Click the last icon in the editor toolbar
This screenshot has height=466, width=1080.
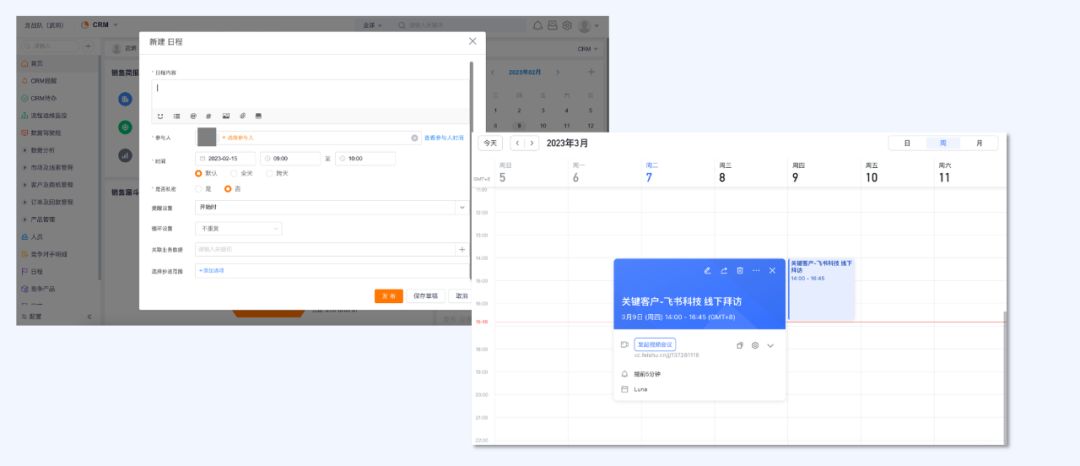point(258,116)
